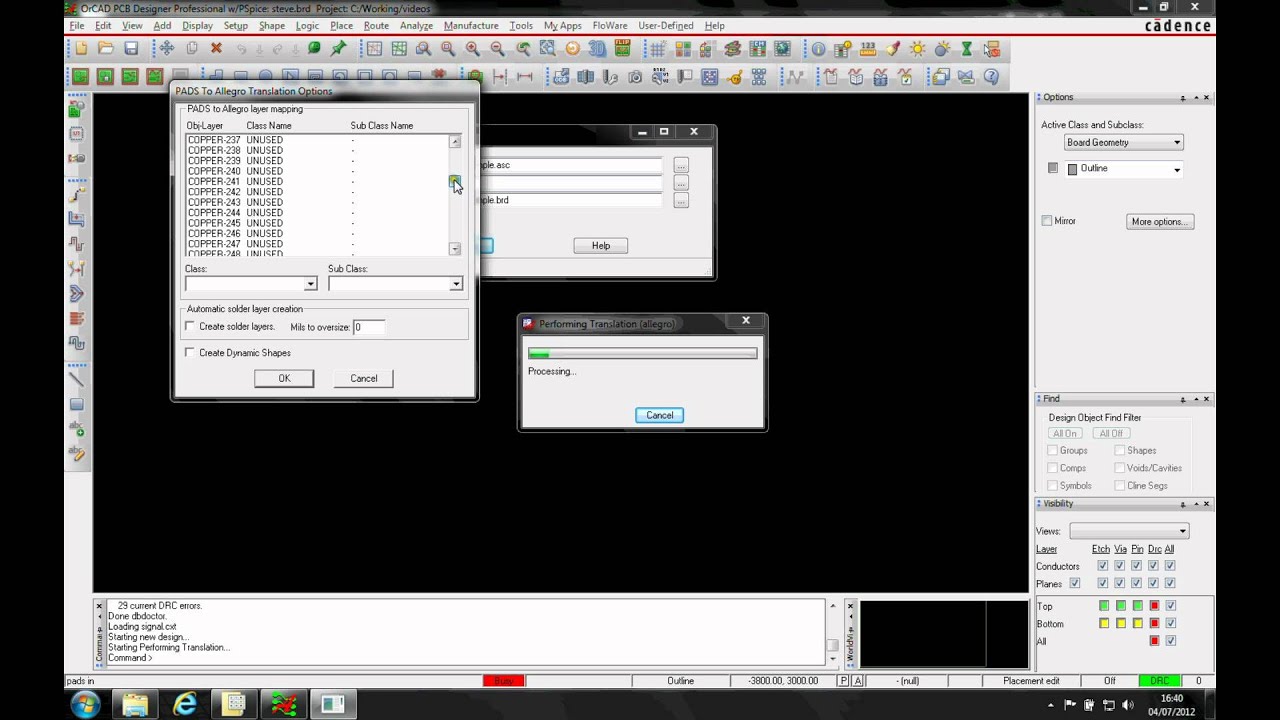Open the Class dropdown in translation options

tap(310, 284)
